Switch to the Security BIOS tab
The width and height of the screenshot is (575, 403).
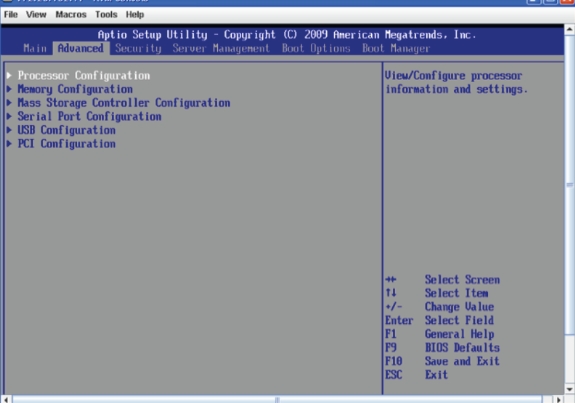(x=138, y=48)
